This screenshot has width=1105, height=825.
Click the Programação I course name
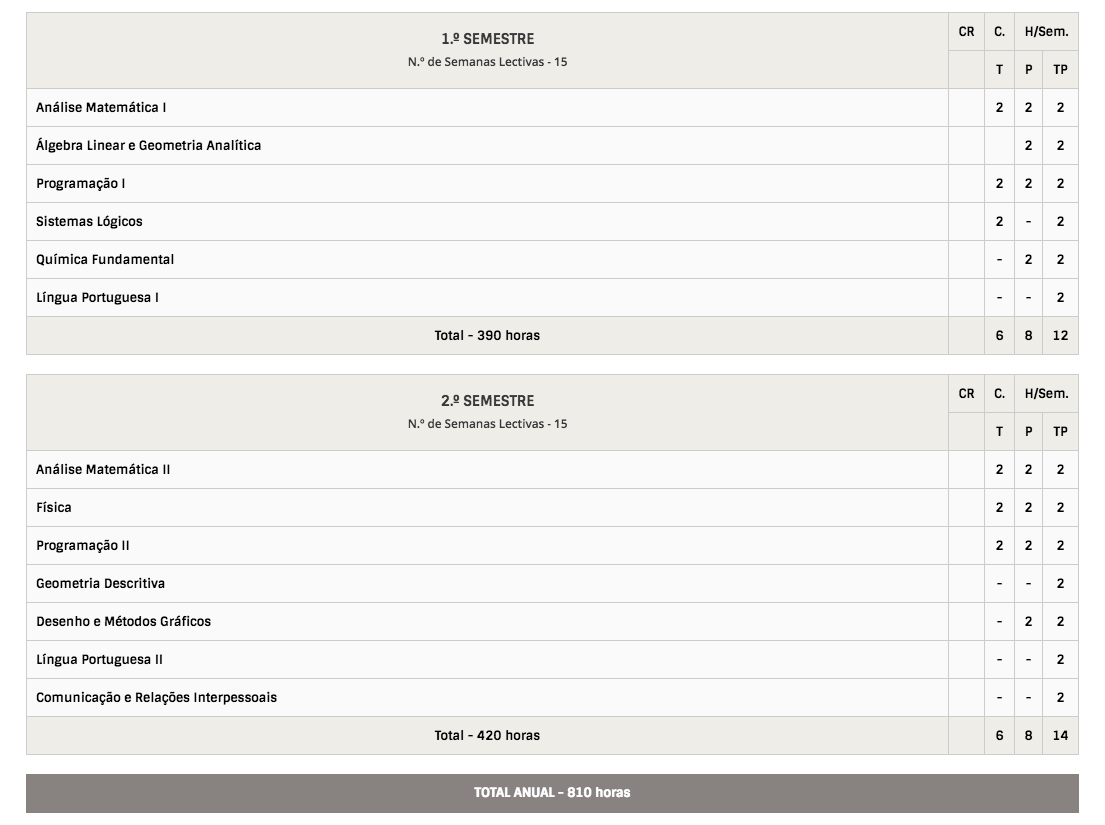point(81,184)
